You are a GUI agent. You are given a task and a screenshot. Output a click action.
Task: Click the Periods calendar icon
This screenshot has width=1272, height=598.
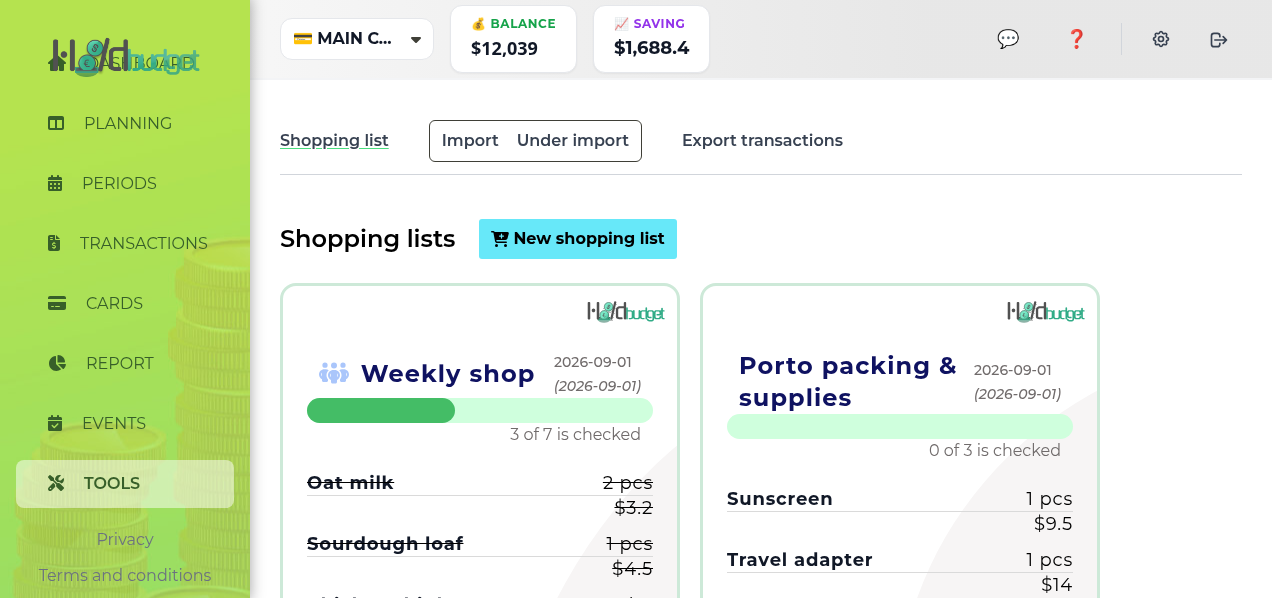point(55,183)
